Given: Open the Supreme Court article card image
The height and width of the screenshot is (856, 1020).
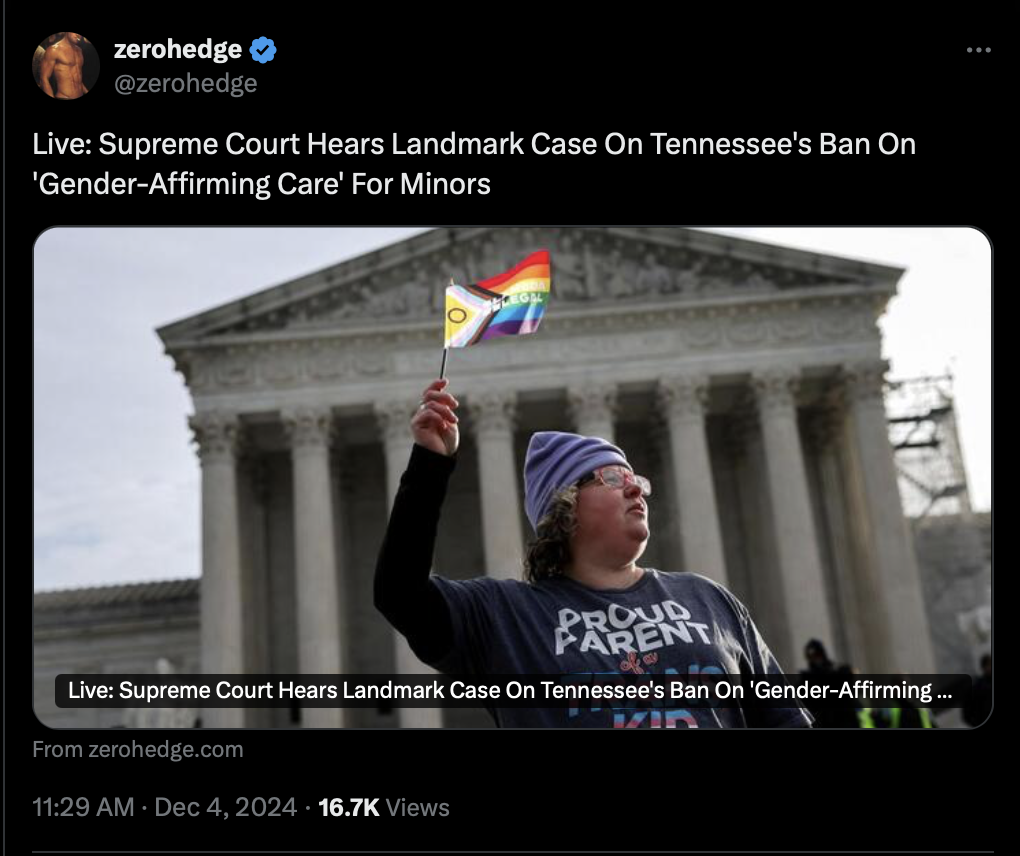Looking at the screenshot, I should click(x=513, y=477).
